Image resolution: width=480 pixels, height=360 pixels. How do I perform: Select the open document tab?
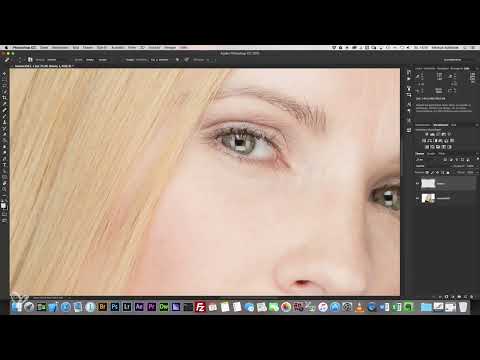pyautogui.click(x=43, y=66)
